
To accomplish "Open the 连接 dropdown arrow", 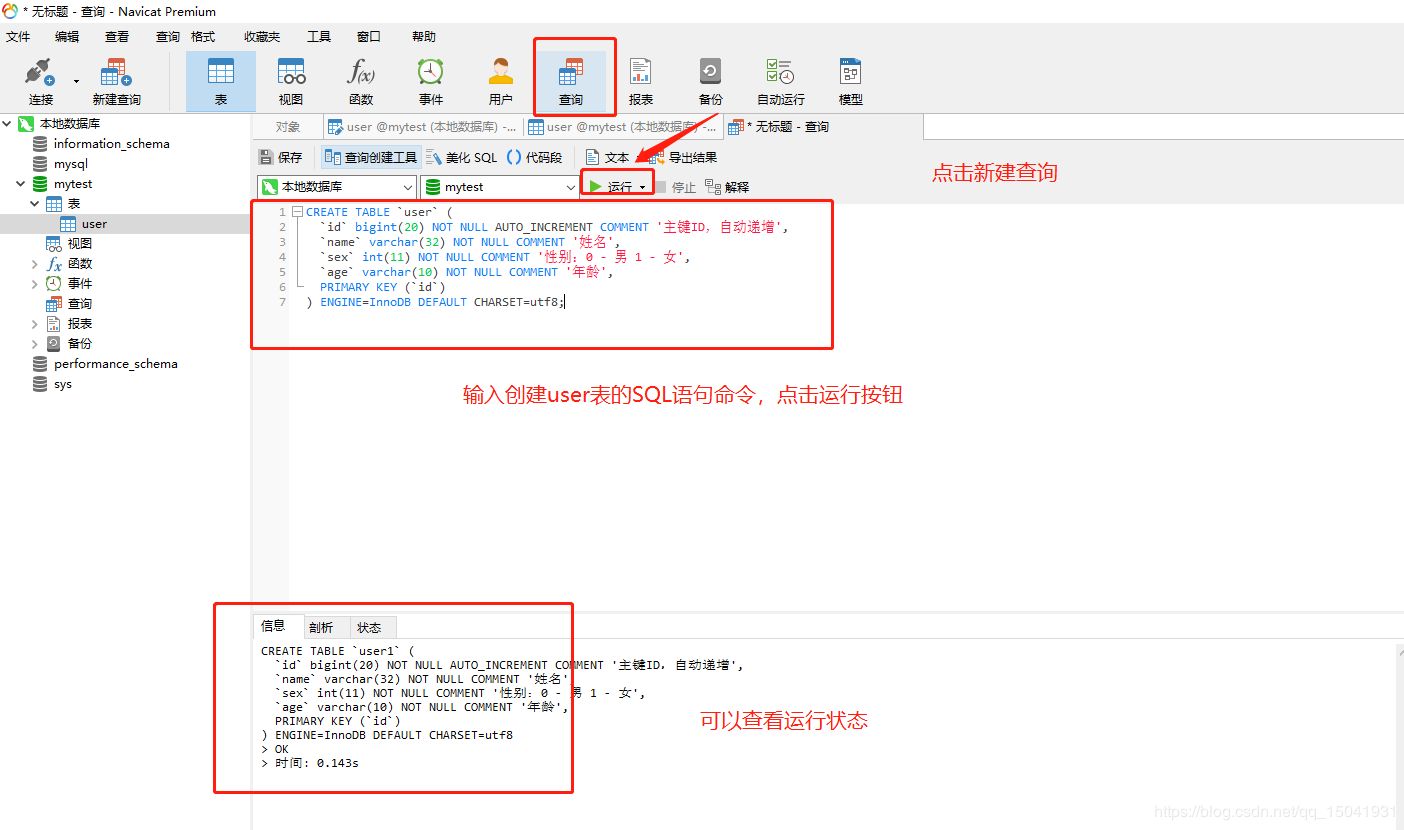I will point(76,82).
